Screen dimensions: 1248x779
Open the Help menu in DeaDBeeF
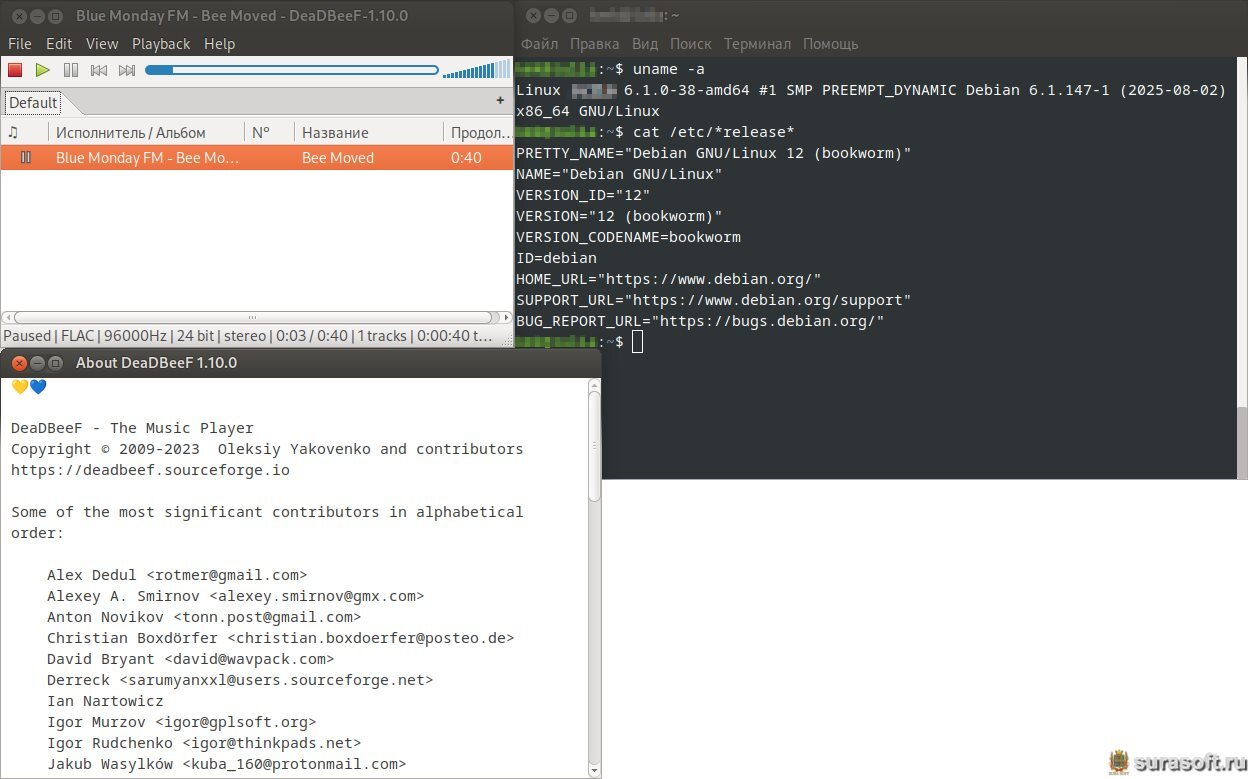pyautogui.click(x=219, y=44)
